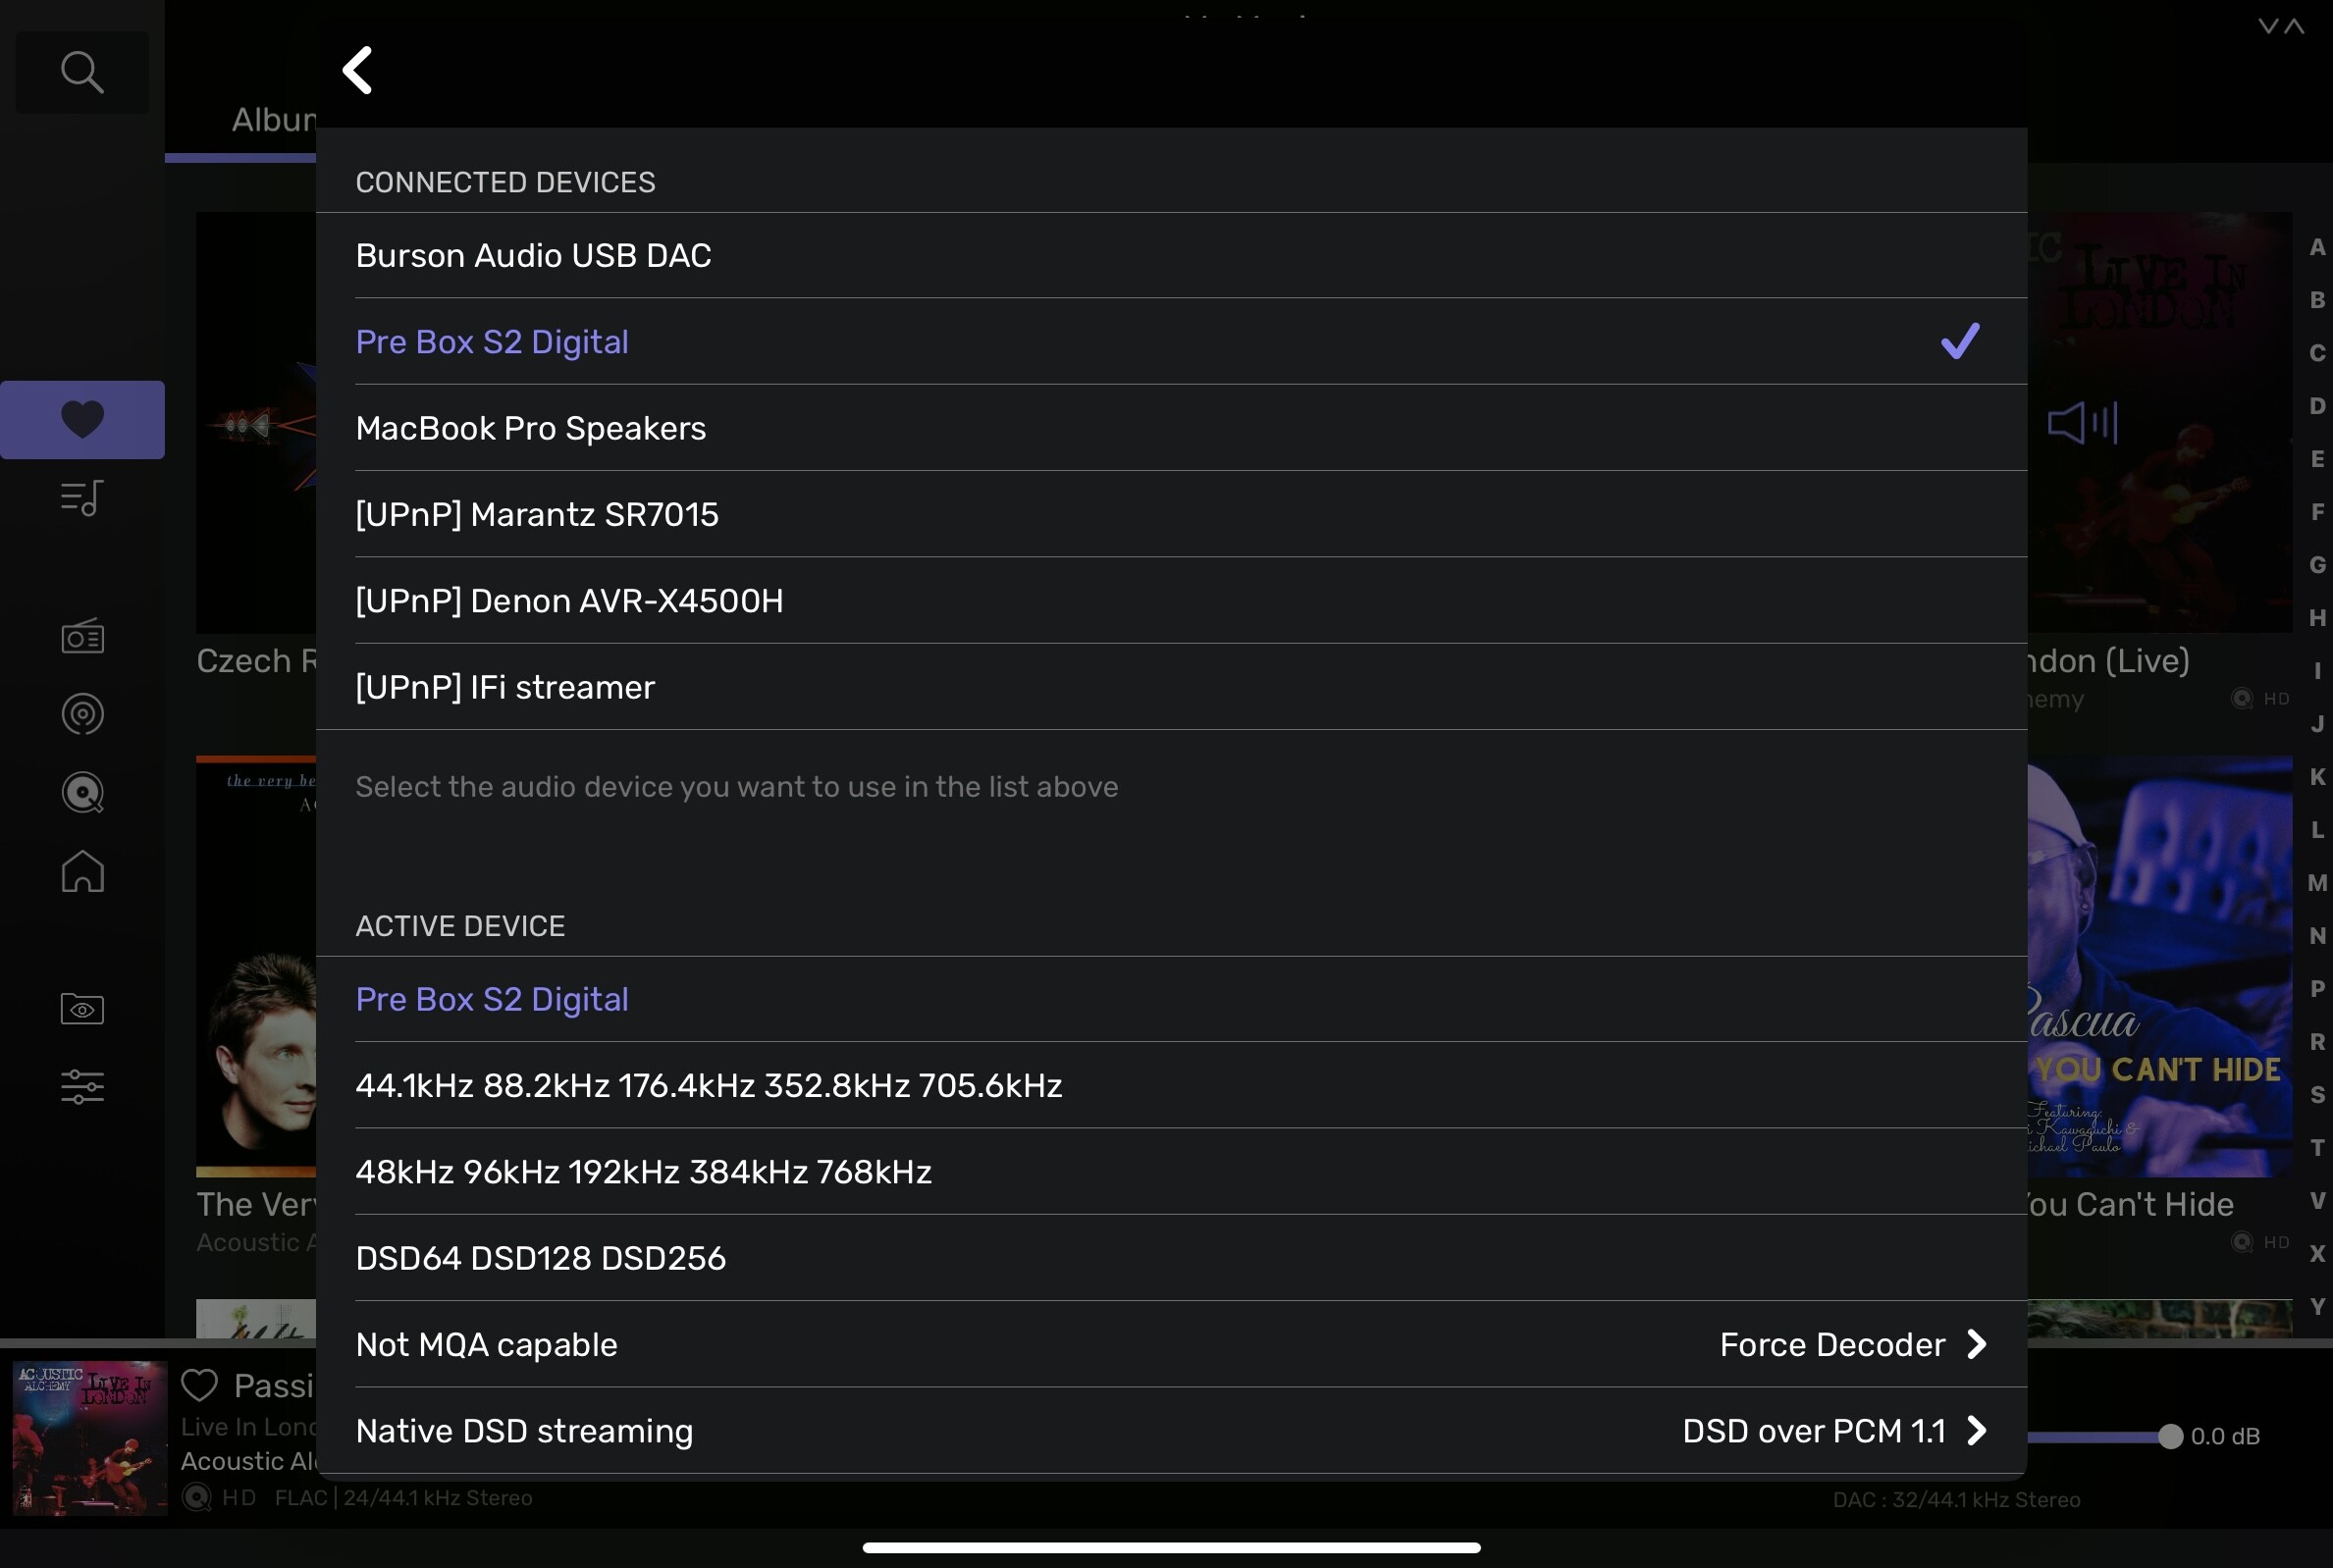Jump to letter K in the index
This screenshot has height=1568, width=2333.
click(2317, 777)
